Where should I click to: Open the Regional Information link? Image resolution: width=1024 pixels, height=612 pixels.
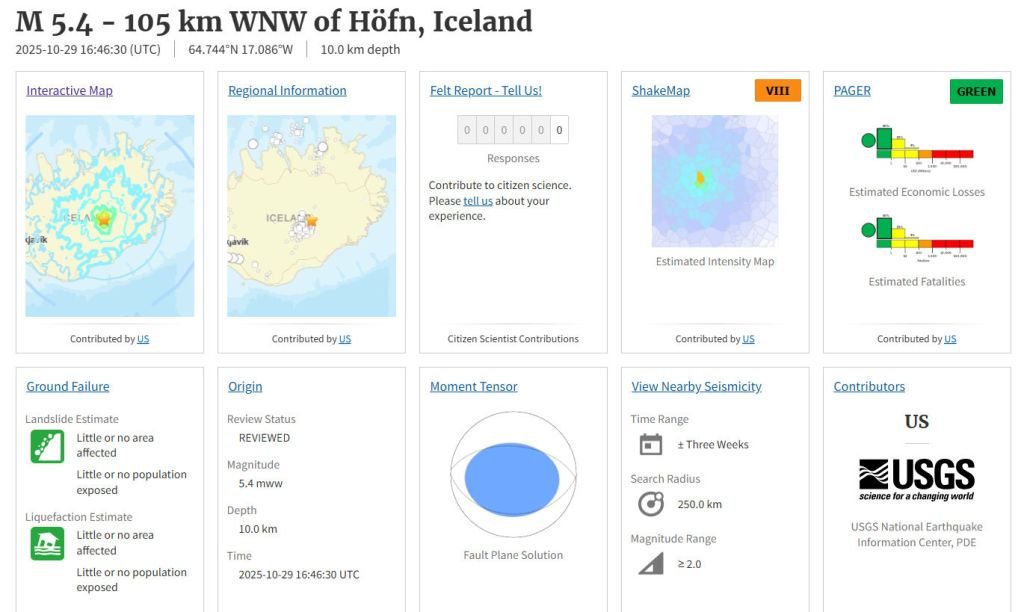[x=287, y=91]
